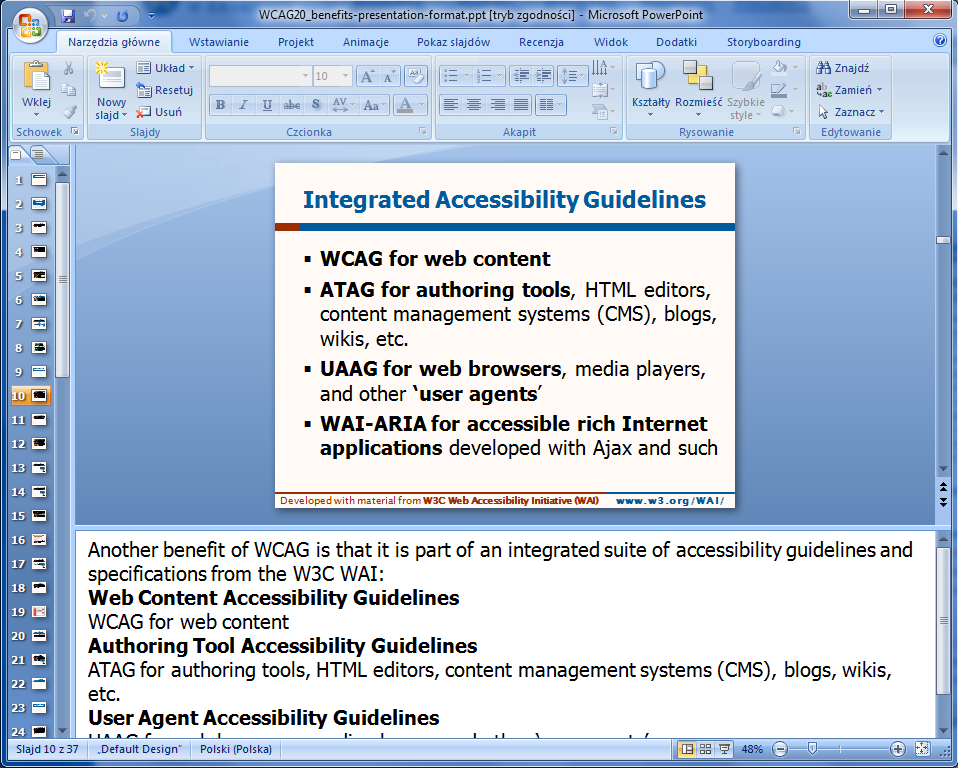The width and height of the screenshot is (958, 768).
Task: Align text right
Action: [497, 105]
